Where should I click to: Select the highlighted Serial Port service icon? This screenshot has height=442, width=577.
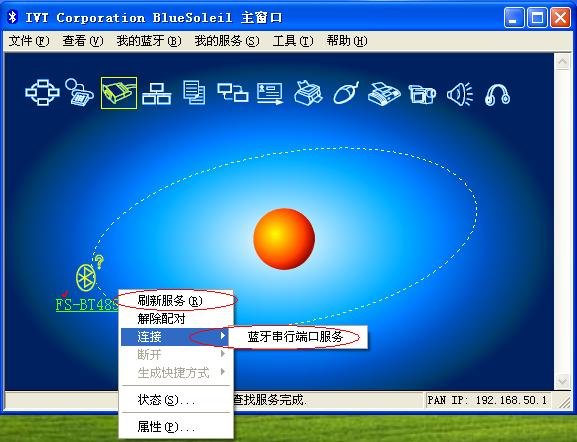click(x=119, y=93)
